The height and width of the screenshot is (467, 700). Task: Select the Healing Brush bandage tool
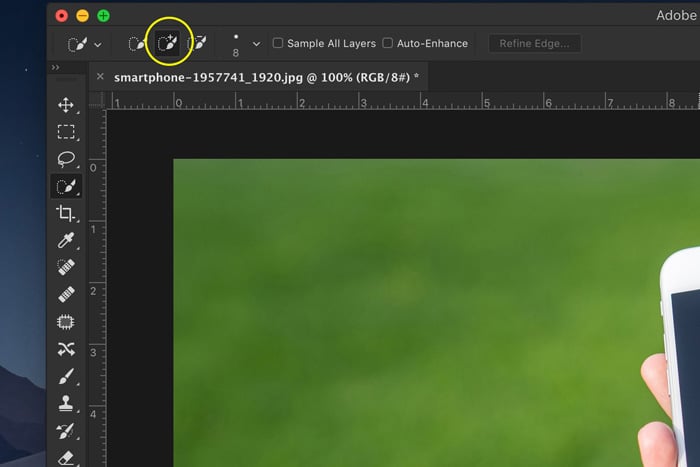66,295
